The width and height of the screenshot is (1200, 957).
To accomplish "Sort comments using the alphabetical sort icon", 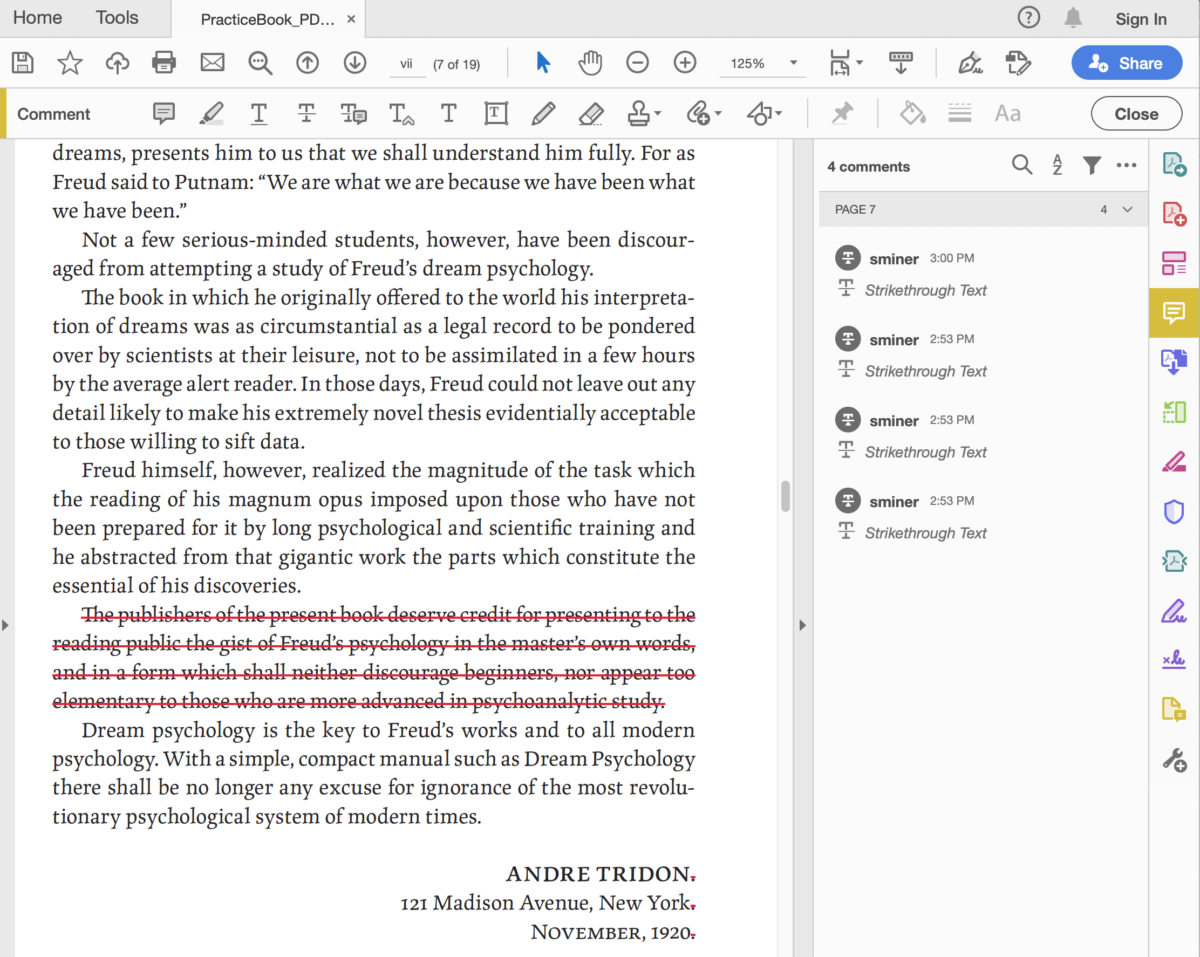I will 1057,165.
